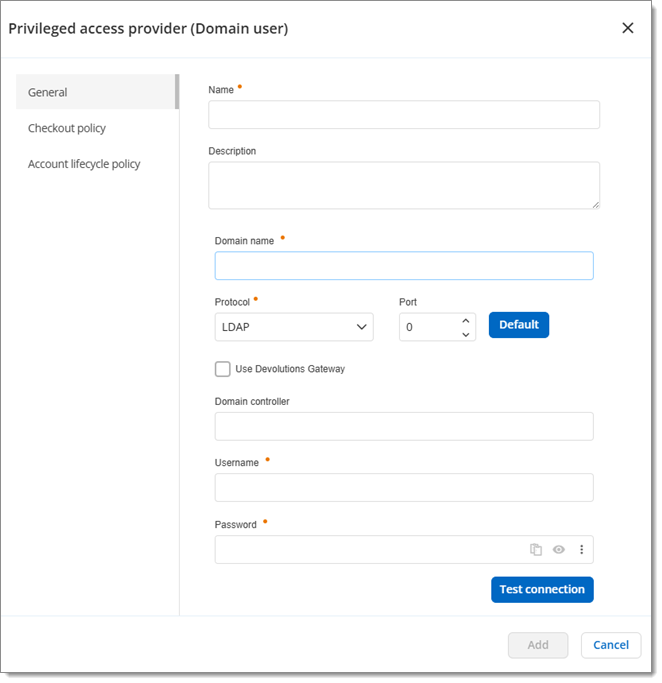This screenshot has height=683, width=662.
Task: Focus the Domain name field
Action: coord(404,266)
